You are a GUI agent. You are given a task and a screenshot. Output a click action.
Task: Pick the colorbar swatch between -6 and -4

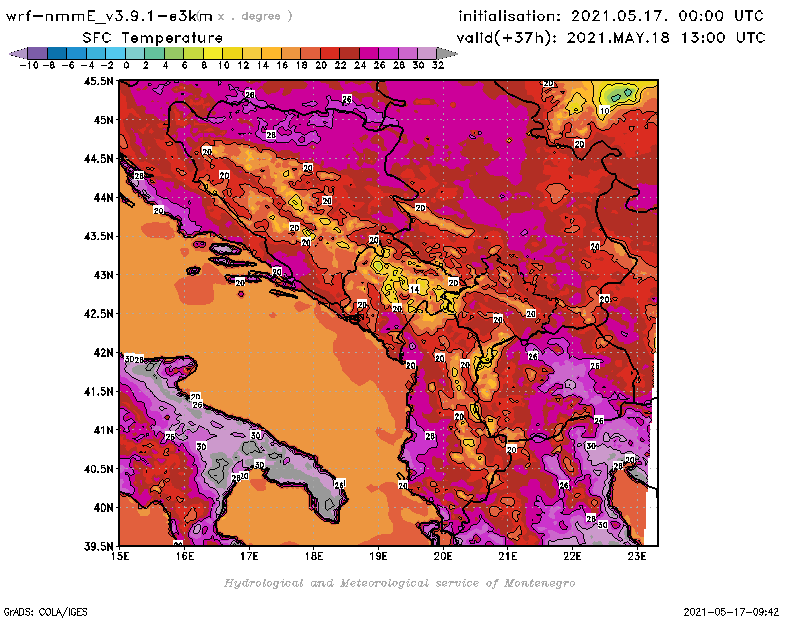77,53
